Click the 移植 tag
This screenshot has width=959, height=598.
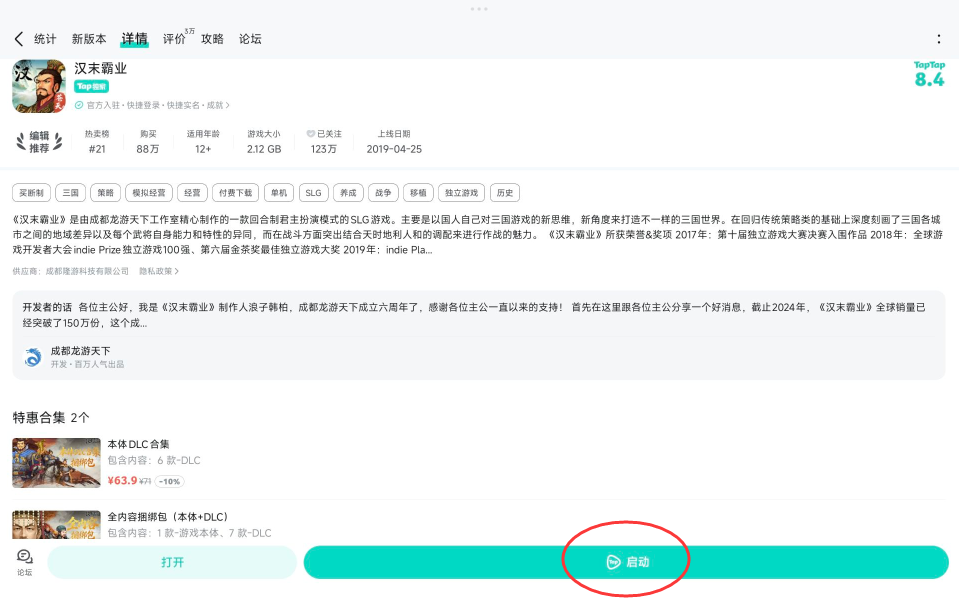point(418,193)
